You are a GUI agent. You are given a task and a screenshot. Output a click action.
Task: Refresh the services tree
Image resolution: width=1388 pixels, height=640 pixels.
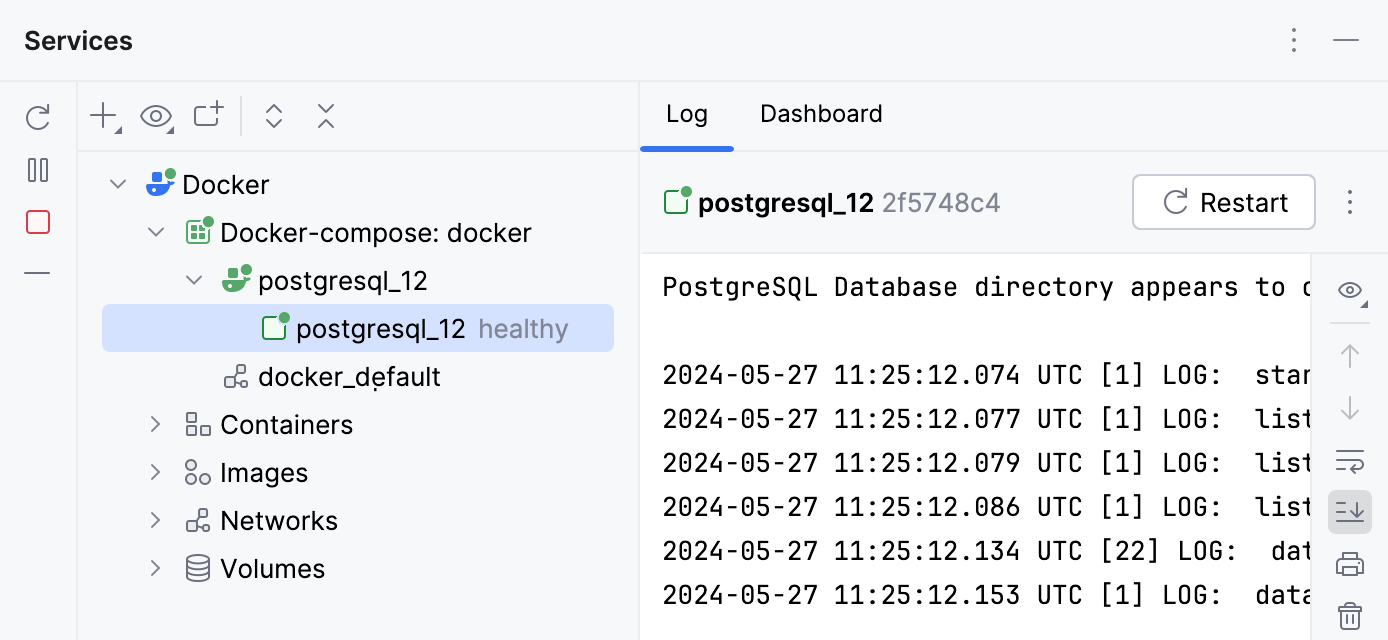(x=37, y=117)
